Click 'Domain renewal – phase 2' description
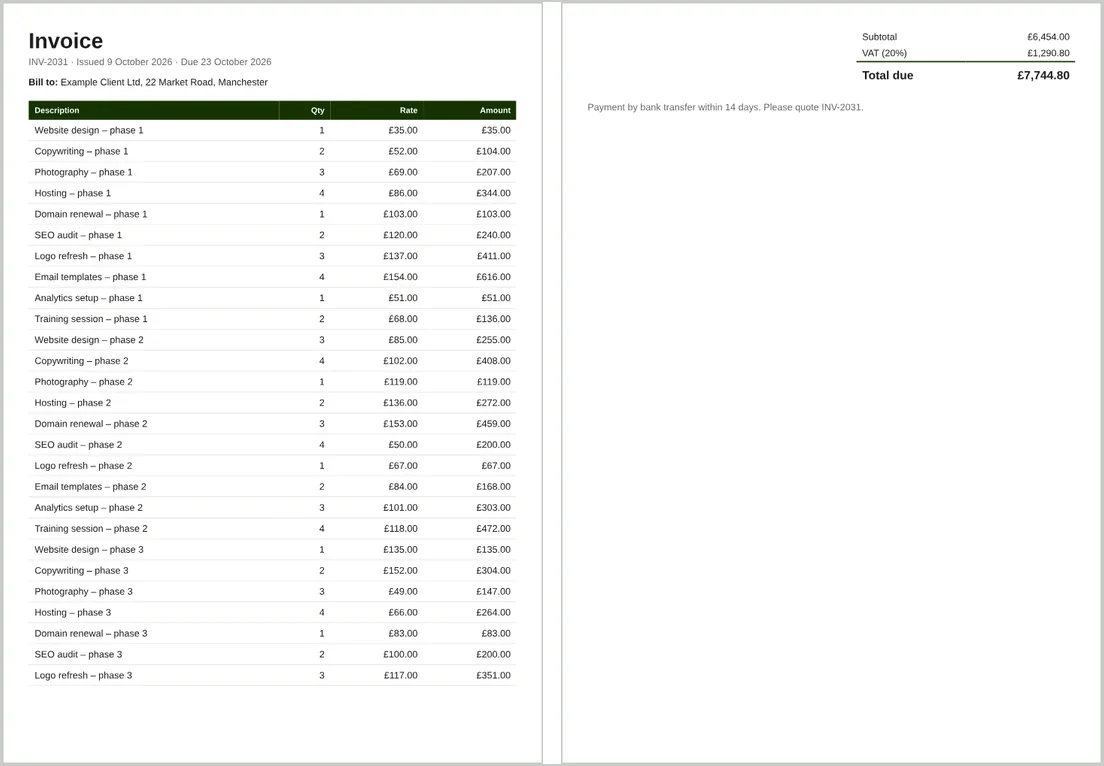Viewport: 1104px width, 766px height. point(91,424)
